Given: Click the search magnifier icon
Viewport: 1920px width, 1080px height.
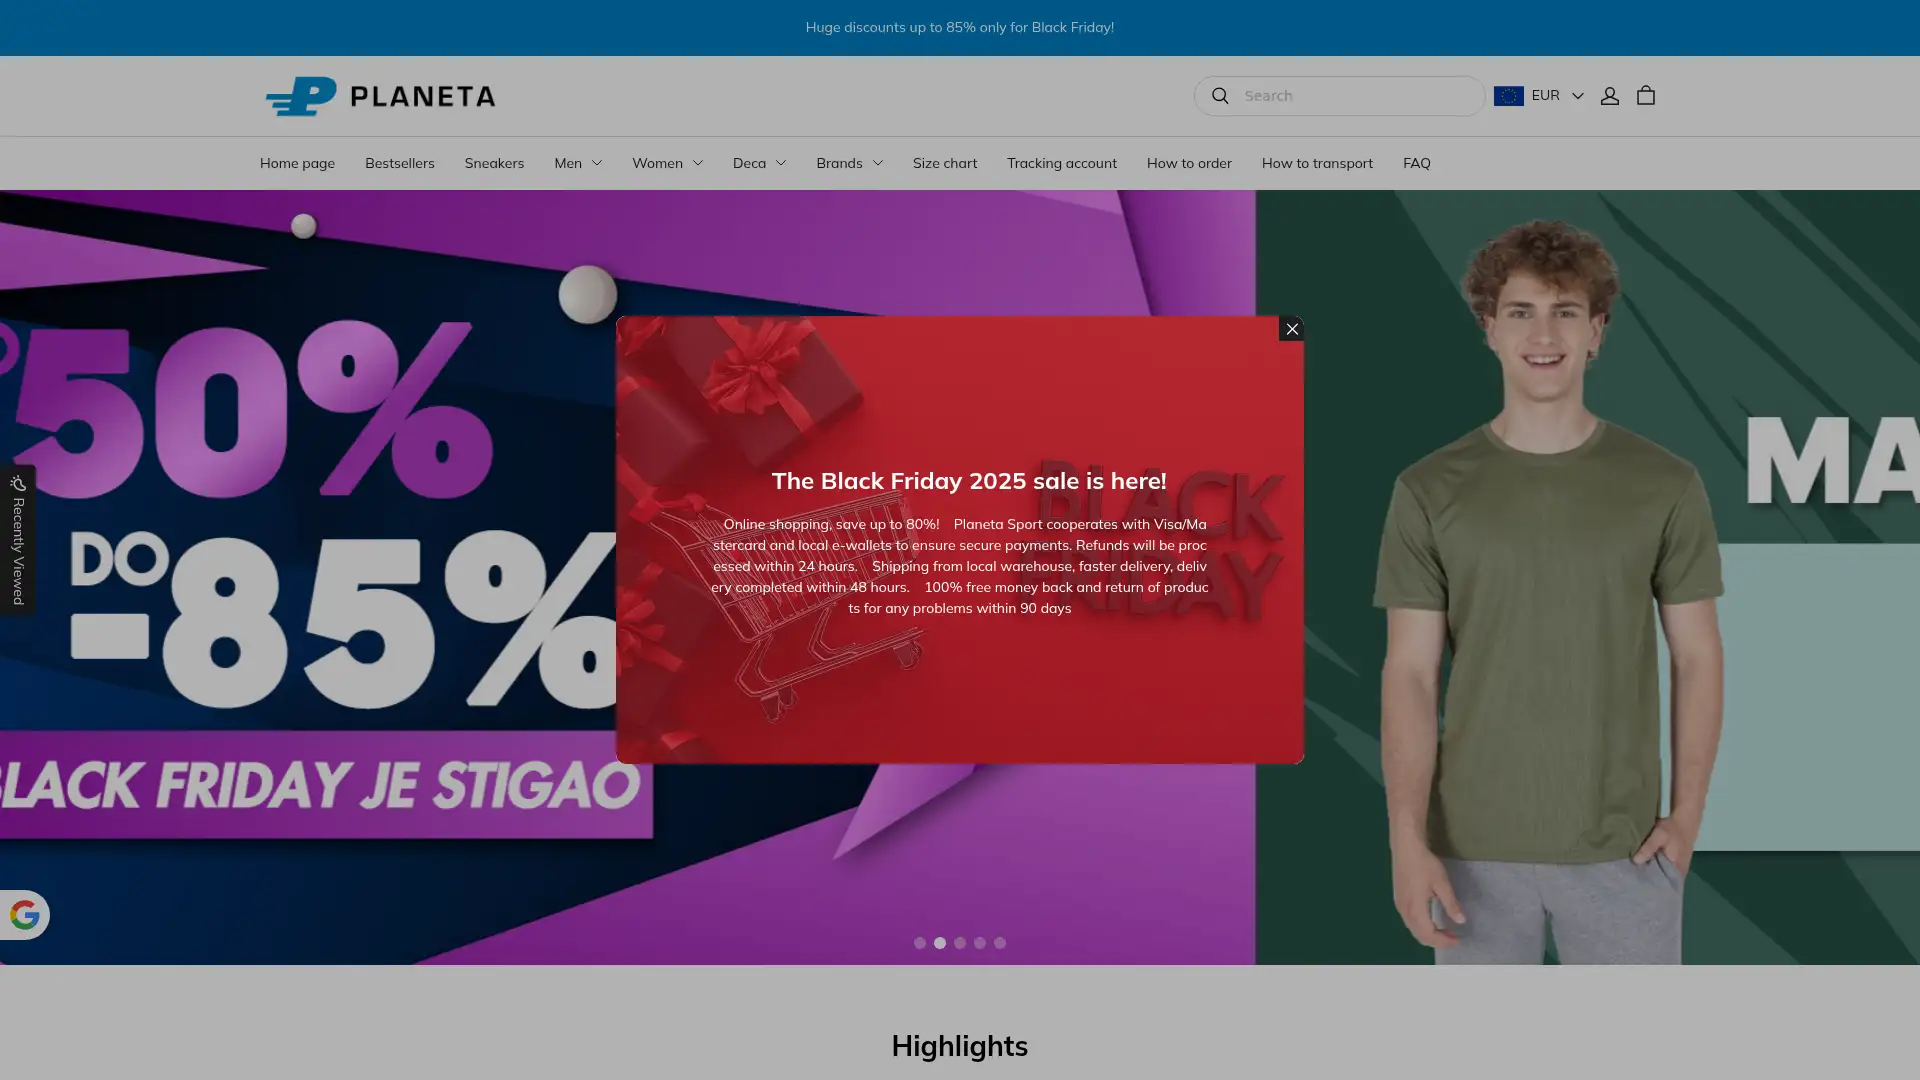Looking at the screenshot, I should pyautogui.click(x=1220, y=96).
